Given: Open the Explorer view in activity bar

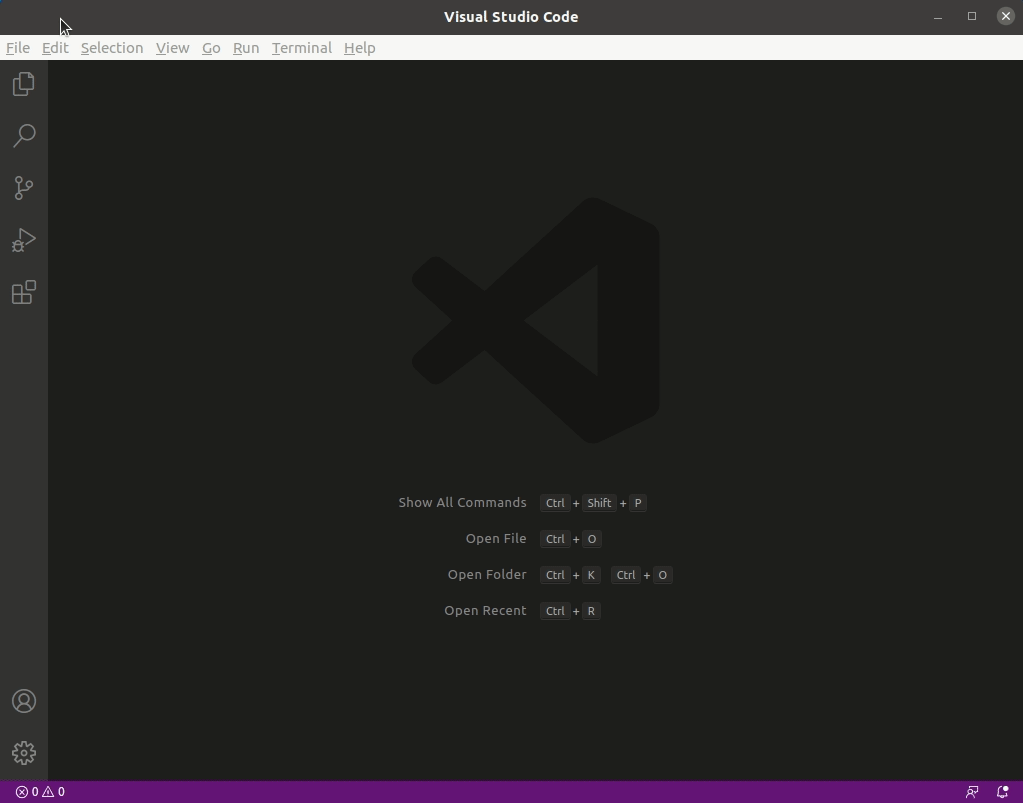Looking at the screenshot, I should point(23,84).
